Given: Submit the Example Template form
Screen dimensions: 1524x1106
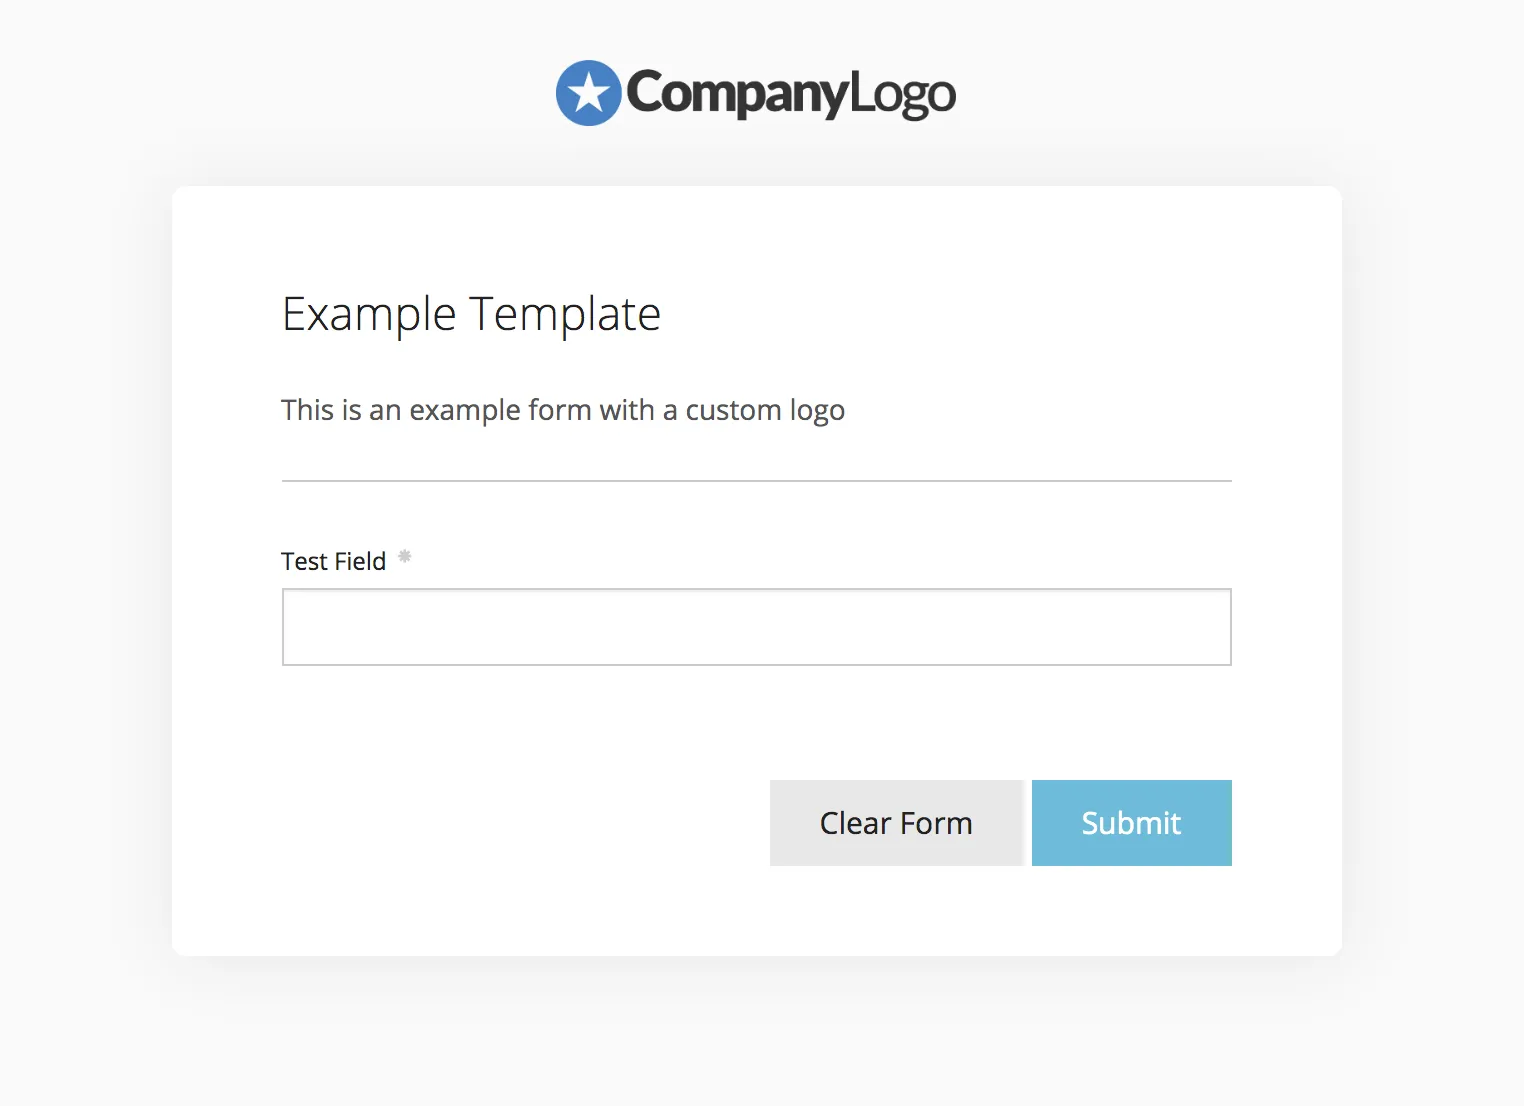Looking at the screenshot, I should point(1131,823).
